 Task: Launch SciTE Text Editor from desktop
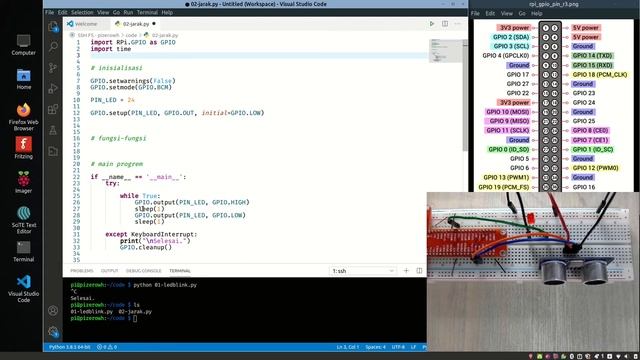tap(24, 220)
